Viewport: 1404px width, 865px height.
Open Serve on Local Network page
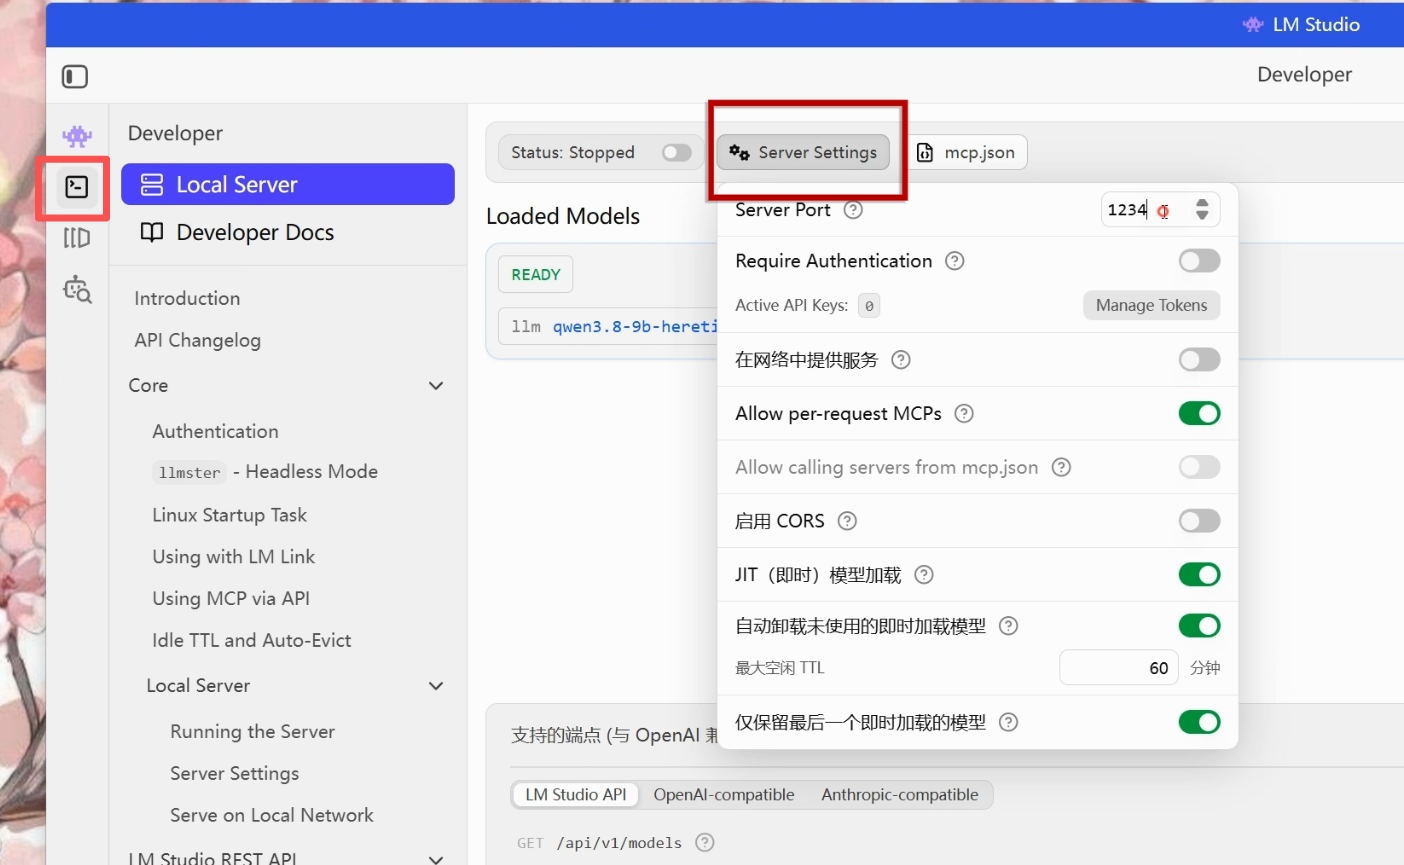[x=272, y=816]
